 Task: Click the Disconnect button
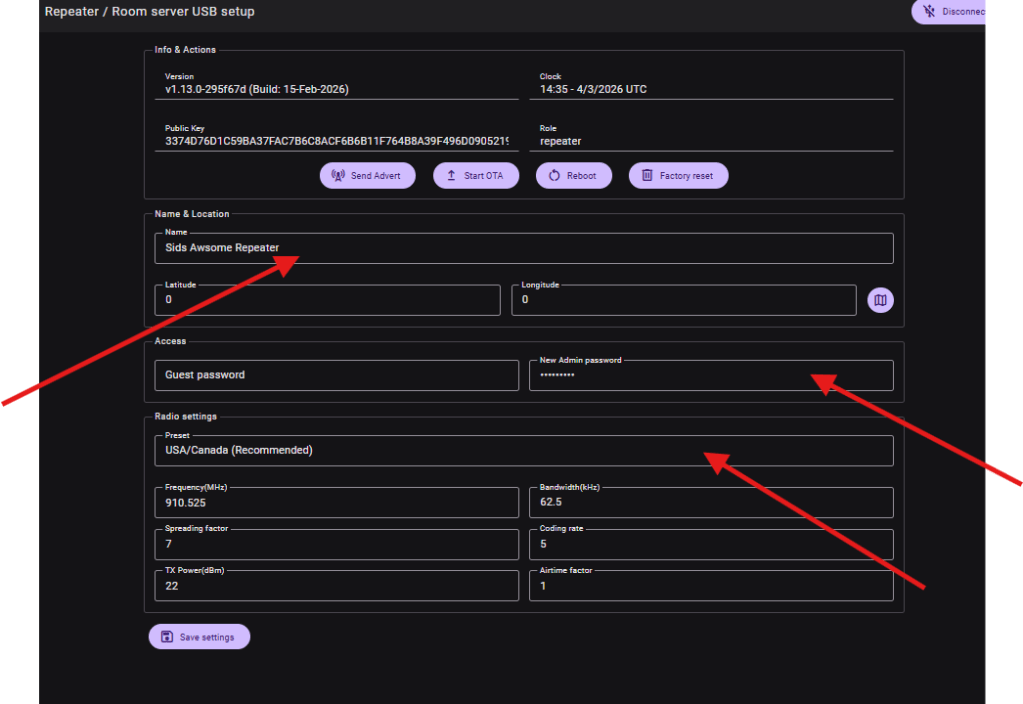950,12
